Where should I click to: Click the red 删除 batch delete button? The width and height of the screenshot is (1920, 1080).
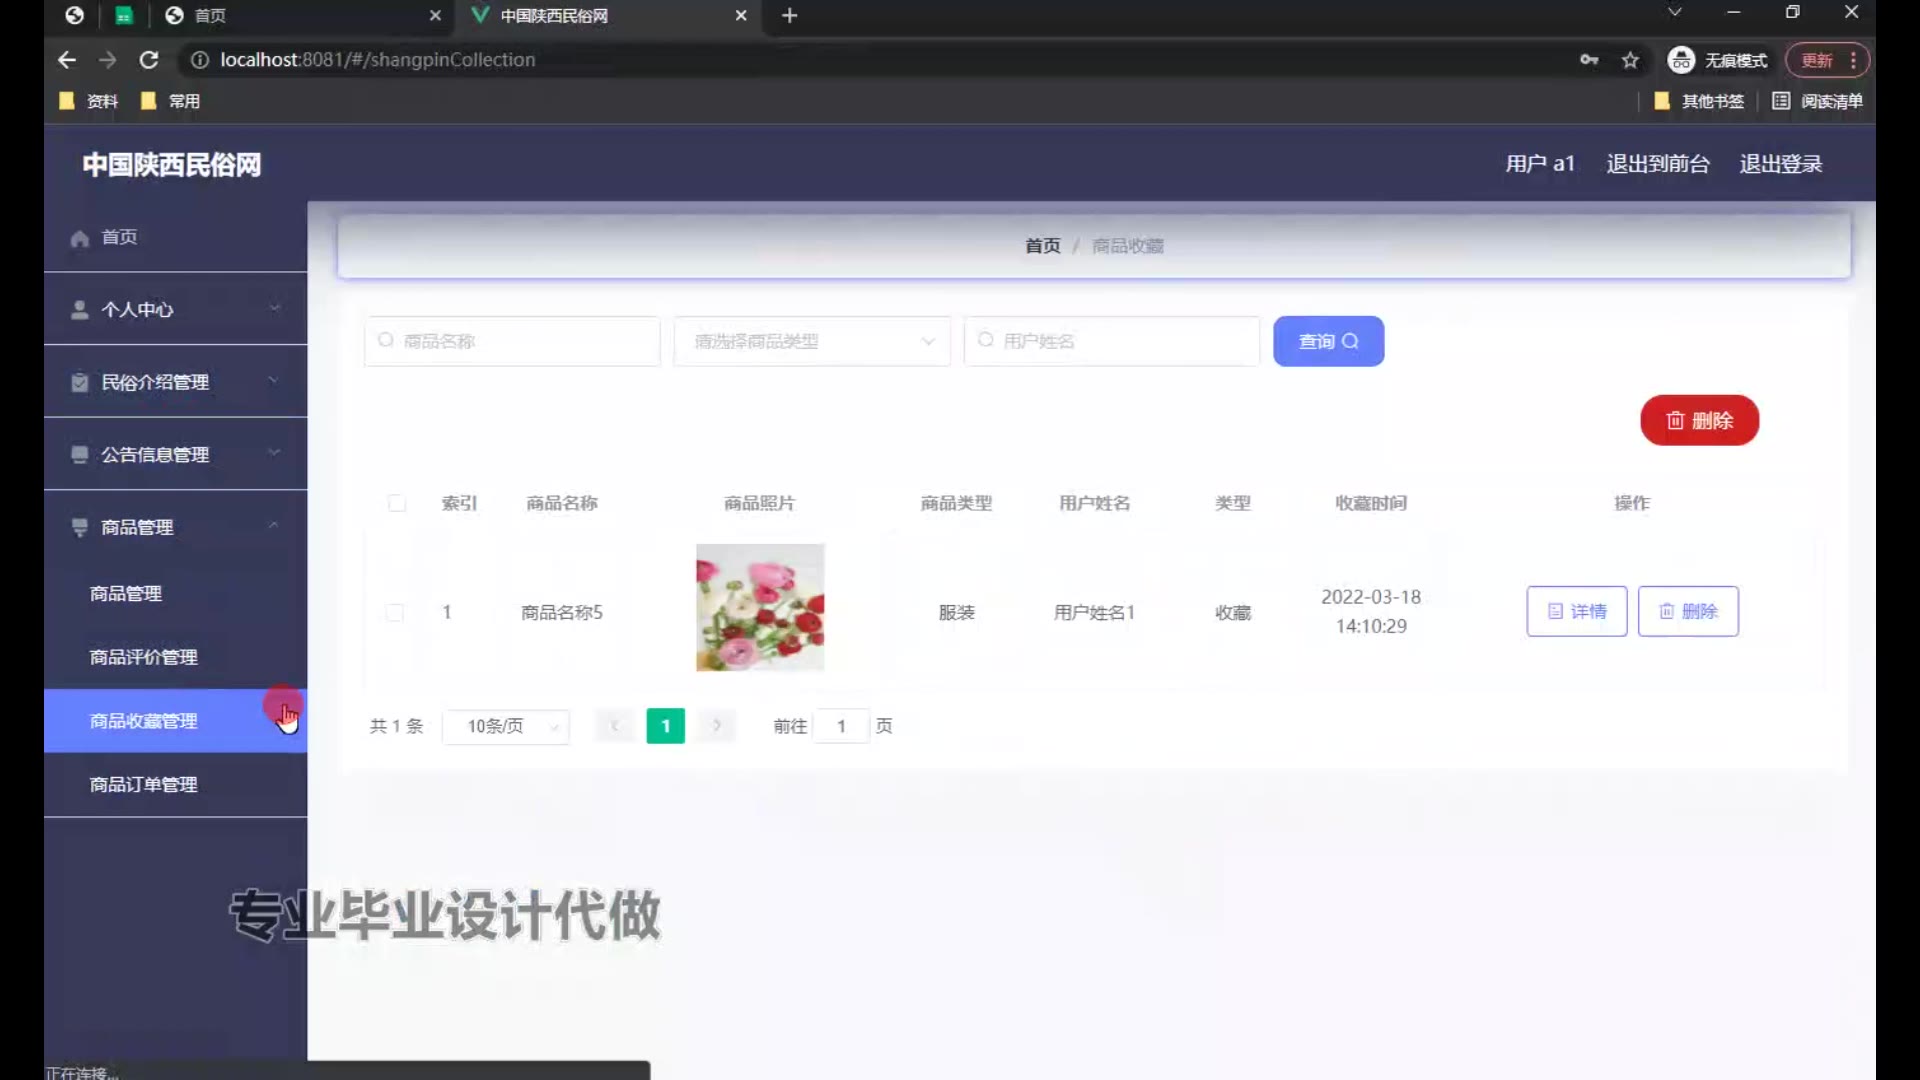coord(1699,420)
